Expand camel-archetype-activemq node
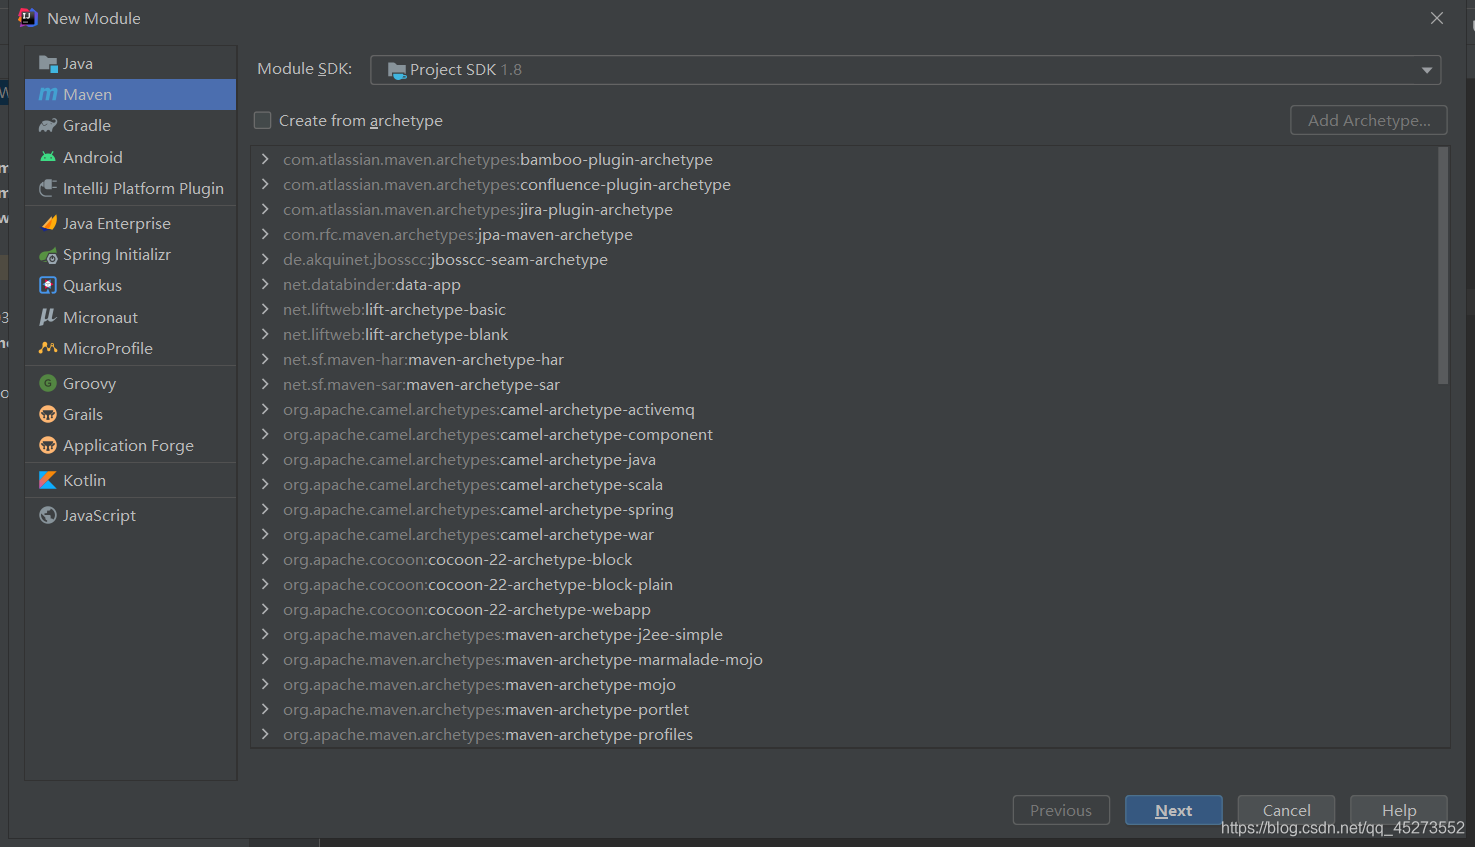The image size is (1475, 847). (265, 409)
